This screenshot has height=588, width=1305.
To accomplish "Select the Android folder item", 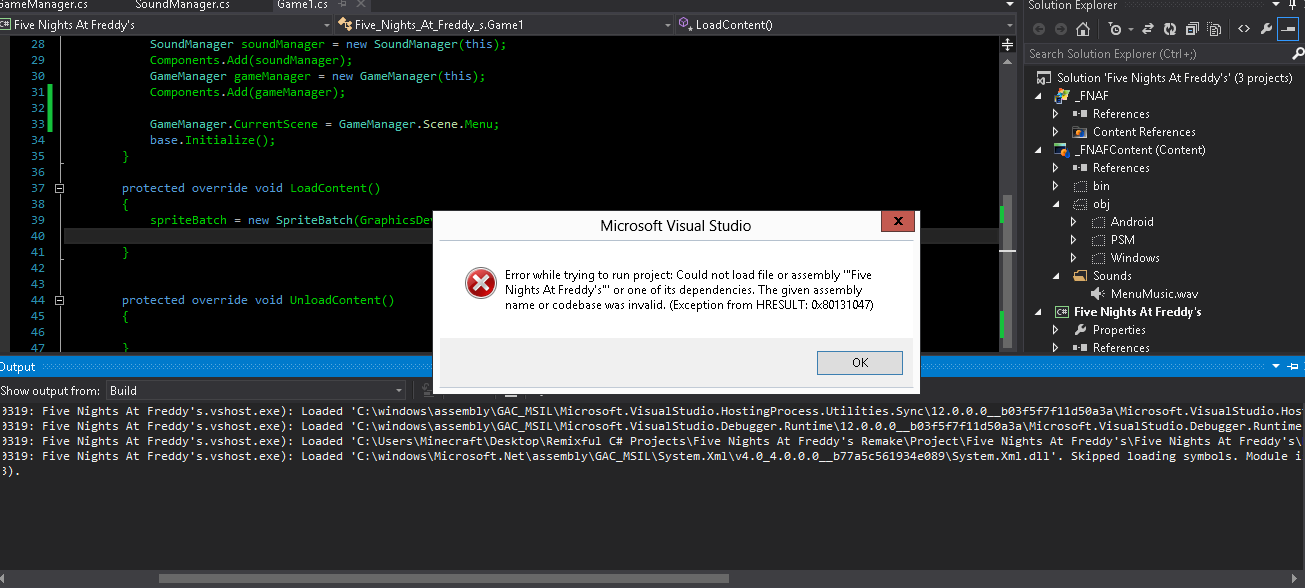I will [1132, 222].
